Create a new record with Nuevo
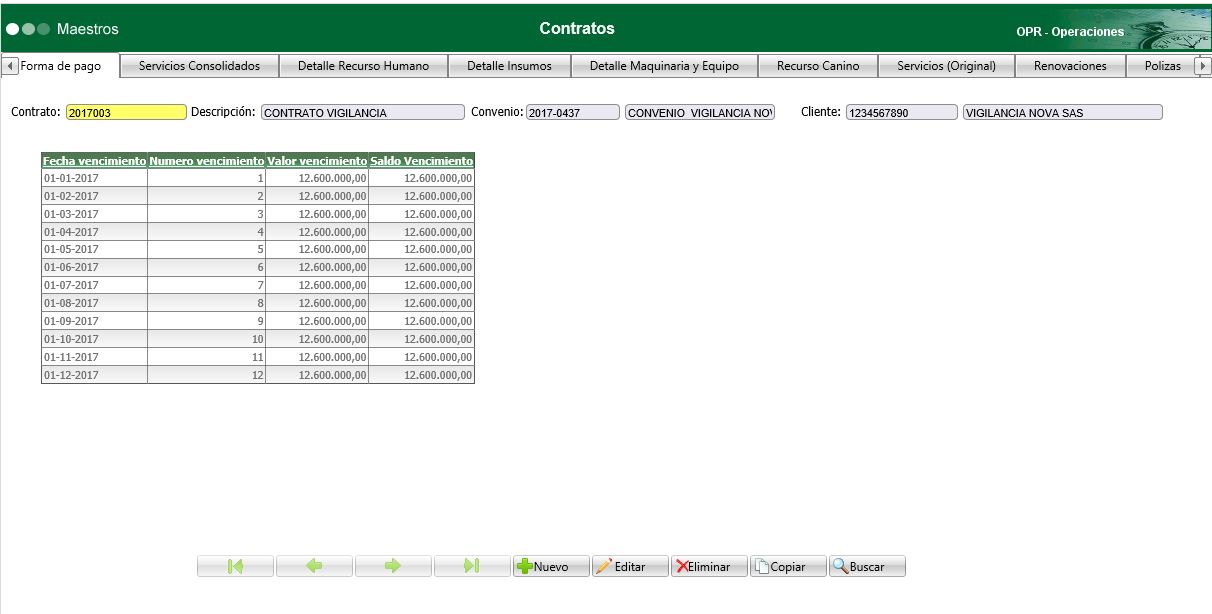 pyautogui.click(x=551, y=566)
